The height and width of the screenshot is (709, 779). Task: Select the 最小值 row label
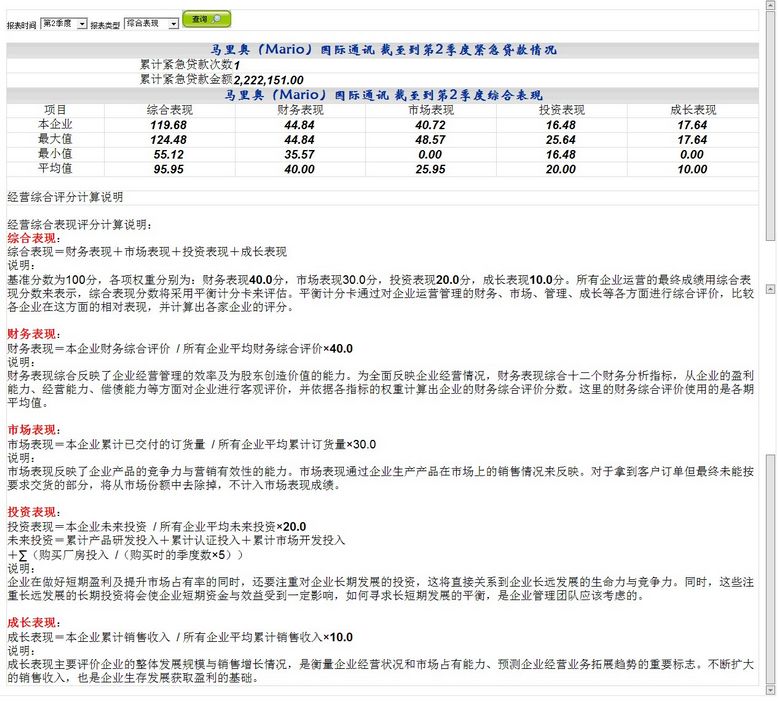tap(55, 154)
